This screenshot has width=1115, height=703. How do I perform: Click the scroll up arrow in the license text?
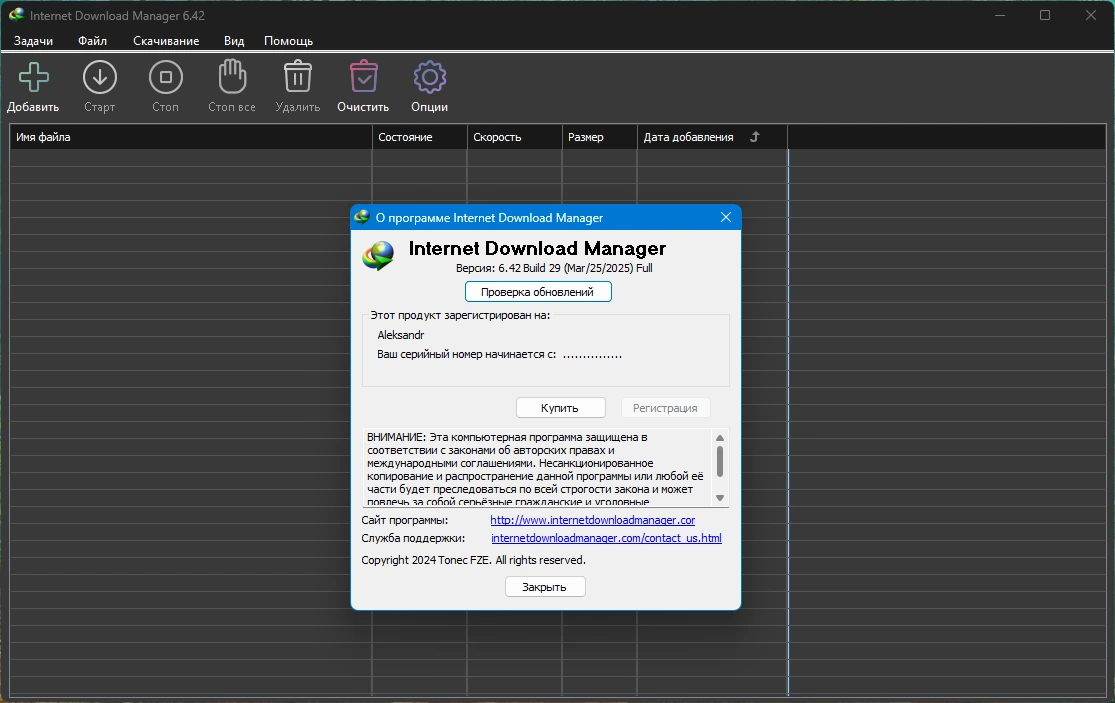pos(720,438)
